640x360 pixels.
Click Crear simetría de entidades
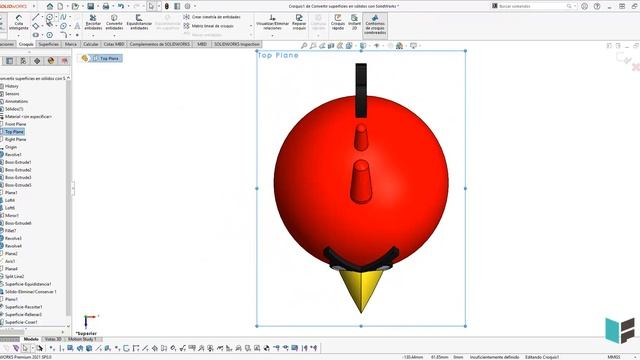tap(212, 17)
